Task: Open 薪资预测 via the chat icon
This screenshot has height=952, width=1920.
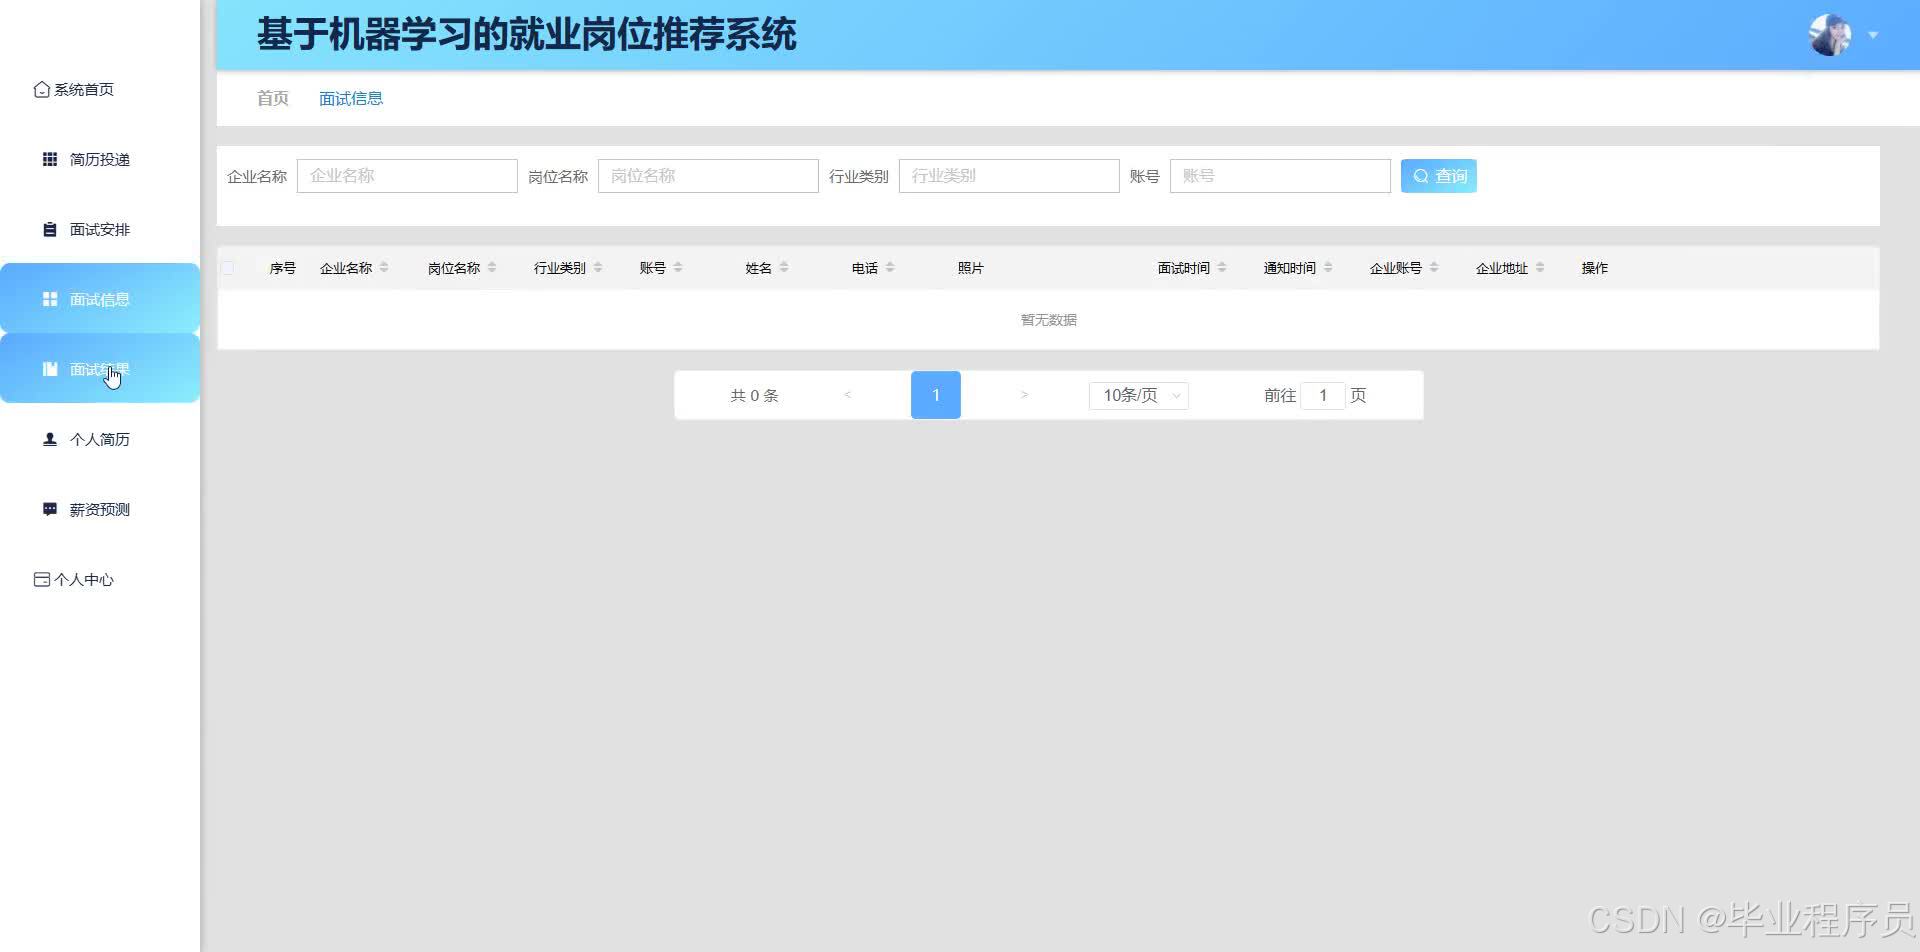Action: click(x=49, y=508)
